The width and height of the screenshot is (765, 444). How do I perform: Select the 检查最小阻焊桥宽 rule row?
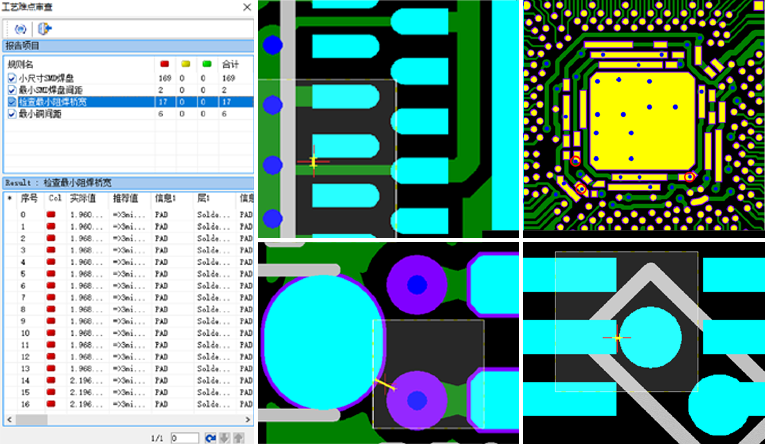pyautogui.click(x=60, y=102)
